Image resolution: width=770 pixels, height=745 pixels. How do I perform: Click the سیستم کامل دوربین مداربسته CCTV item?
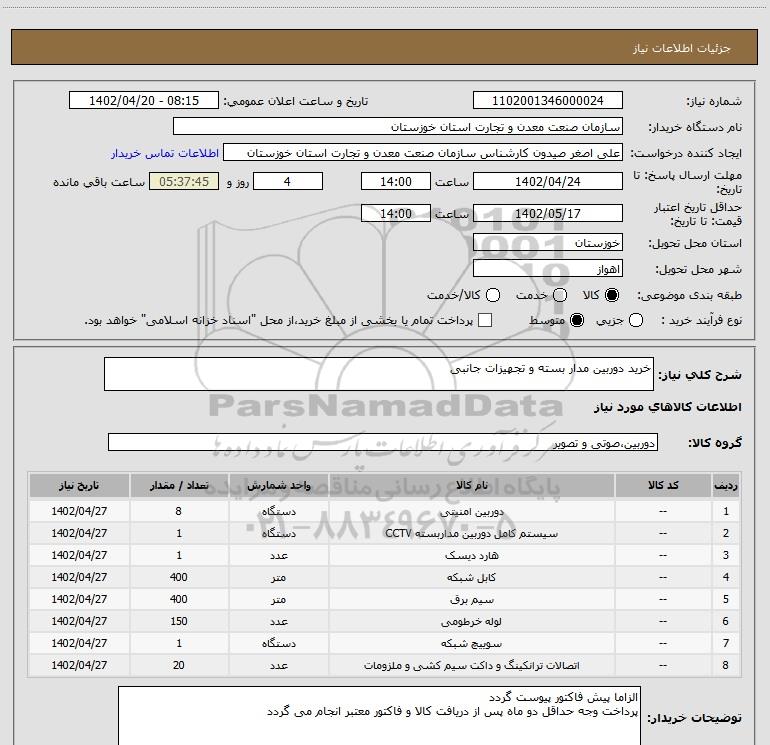471,533
